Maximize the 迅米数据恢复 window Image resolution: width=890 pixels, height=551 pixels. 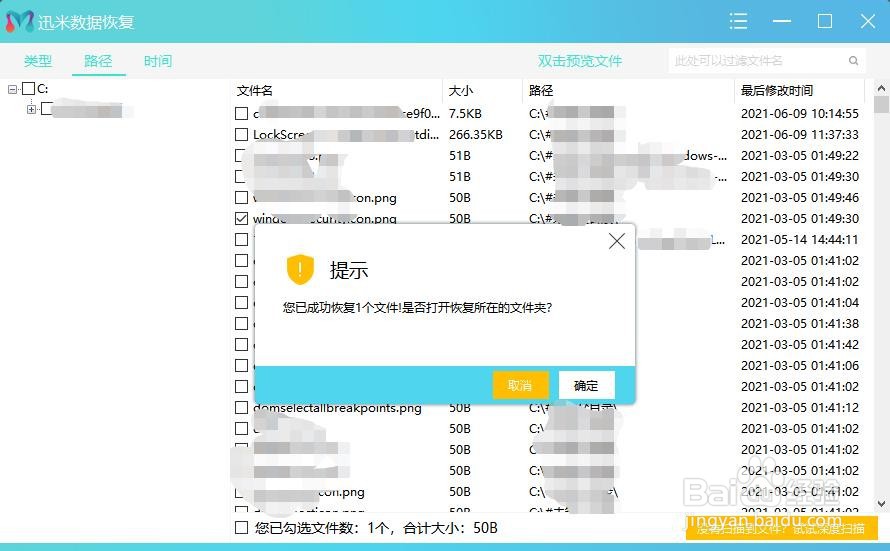pyautogui.click(x=825, y=22)
